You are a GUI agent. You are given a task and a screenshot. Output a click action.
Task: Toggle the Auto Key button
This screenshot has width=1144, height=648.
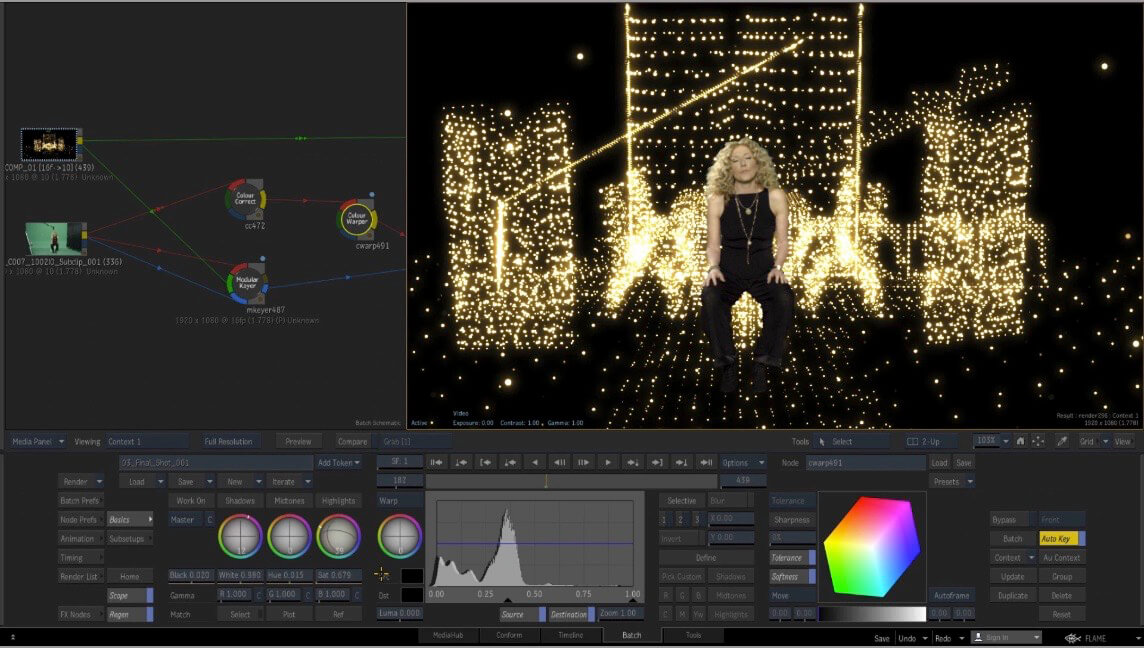click(1062, 538)
